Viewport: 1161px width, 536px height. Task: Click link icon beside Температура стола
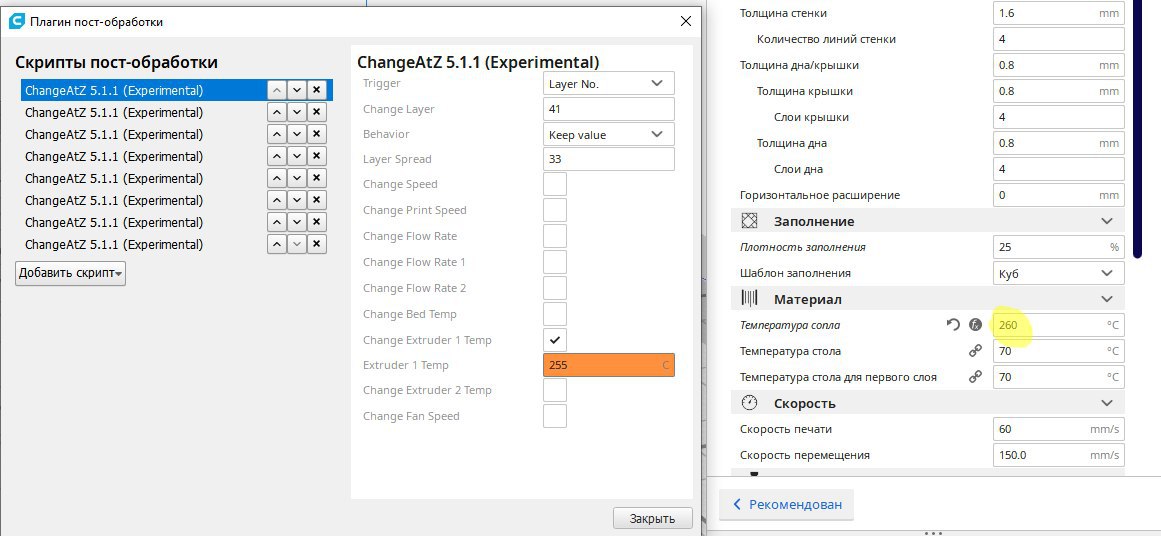pos(975,351)
